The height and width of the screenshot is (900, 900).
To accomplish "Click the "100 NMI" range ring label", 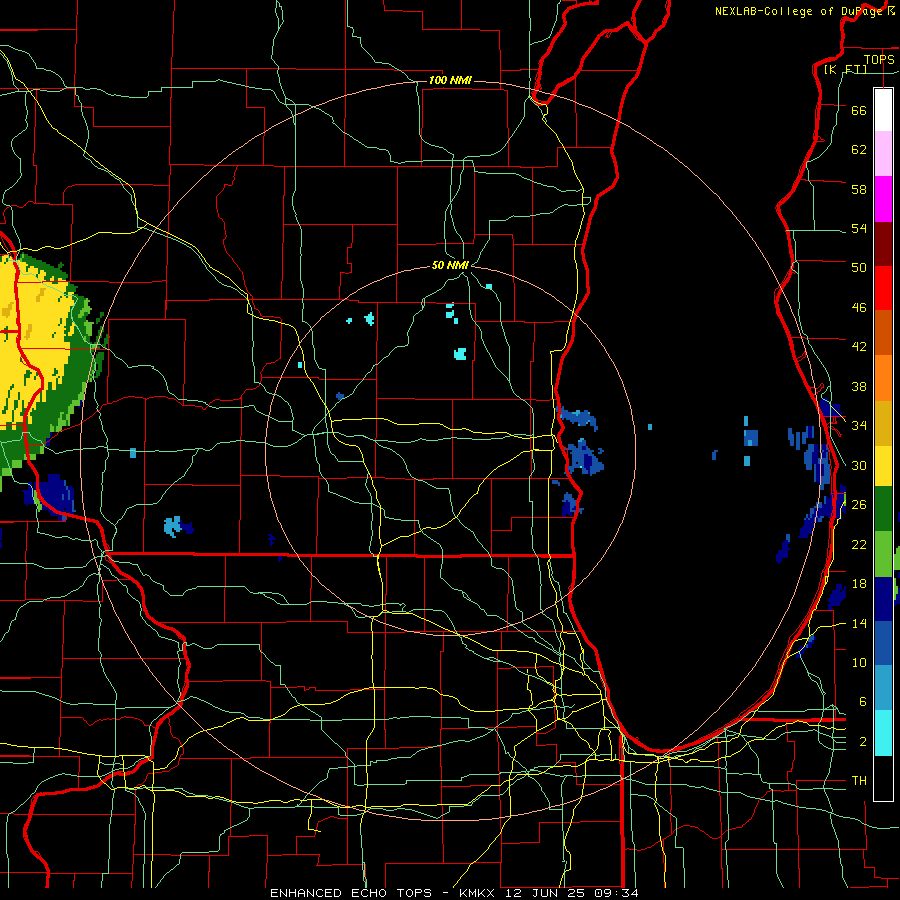I will (x=450, y=80).
